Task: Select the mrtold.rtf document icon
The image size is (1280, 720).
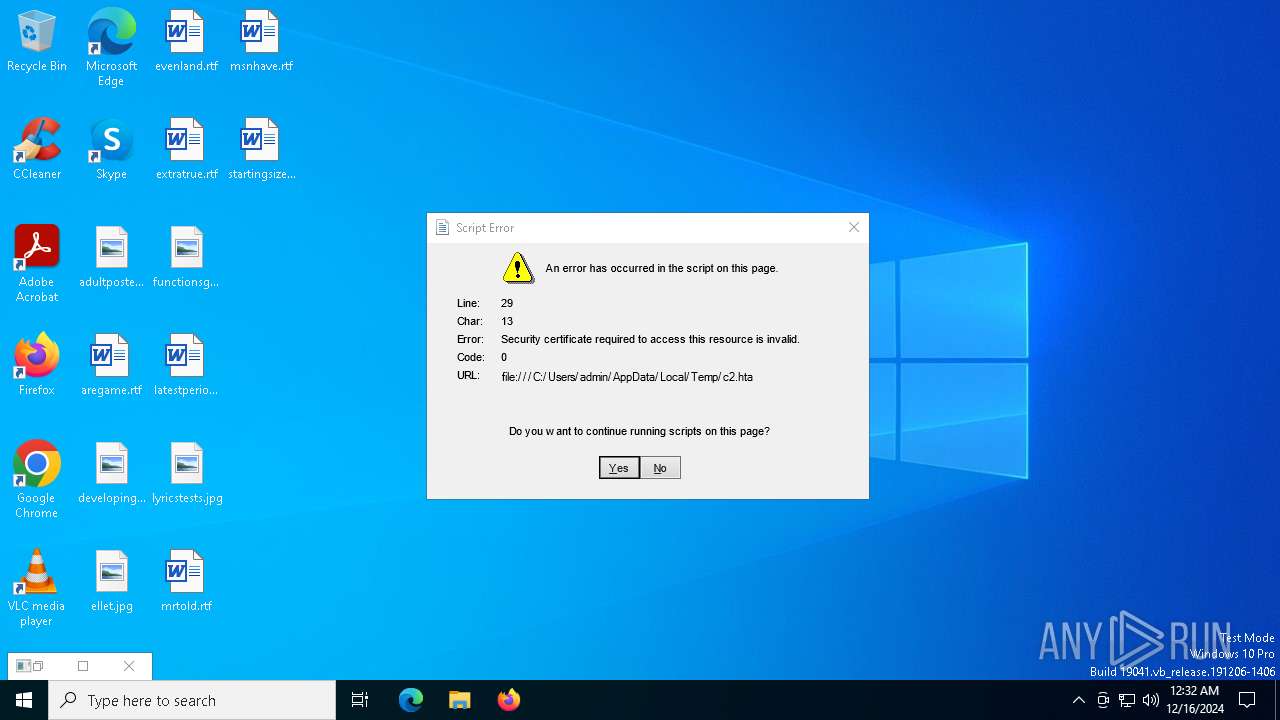Action: (186, 581)
